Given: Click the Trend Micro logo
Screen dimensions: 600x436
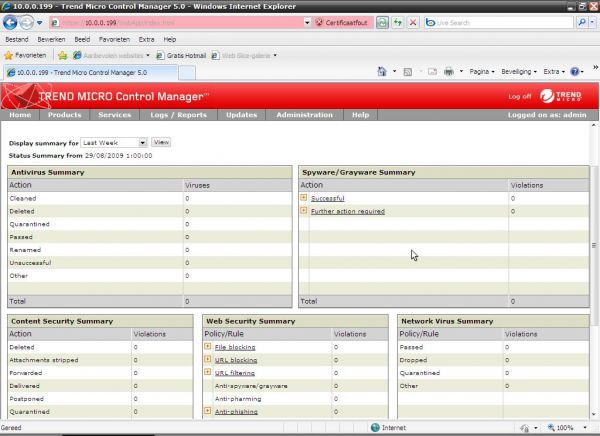Looking at the screenshot, I should point(561,96).
